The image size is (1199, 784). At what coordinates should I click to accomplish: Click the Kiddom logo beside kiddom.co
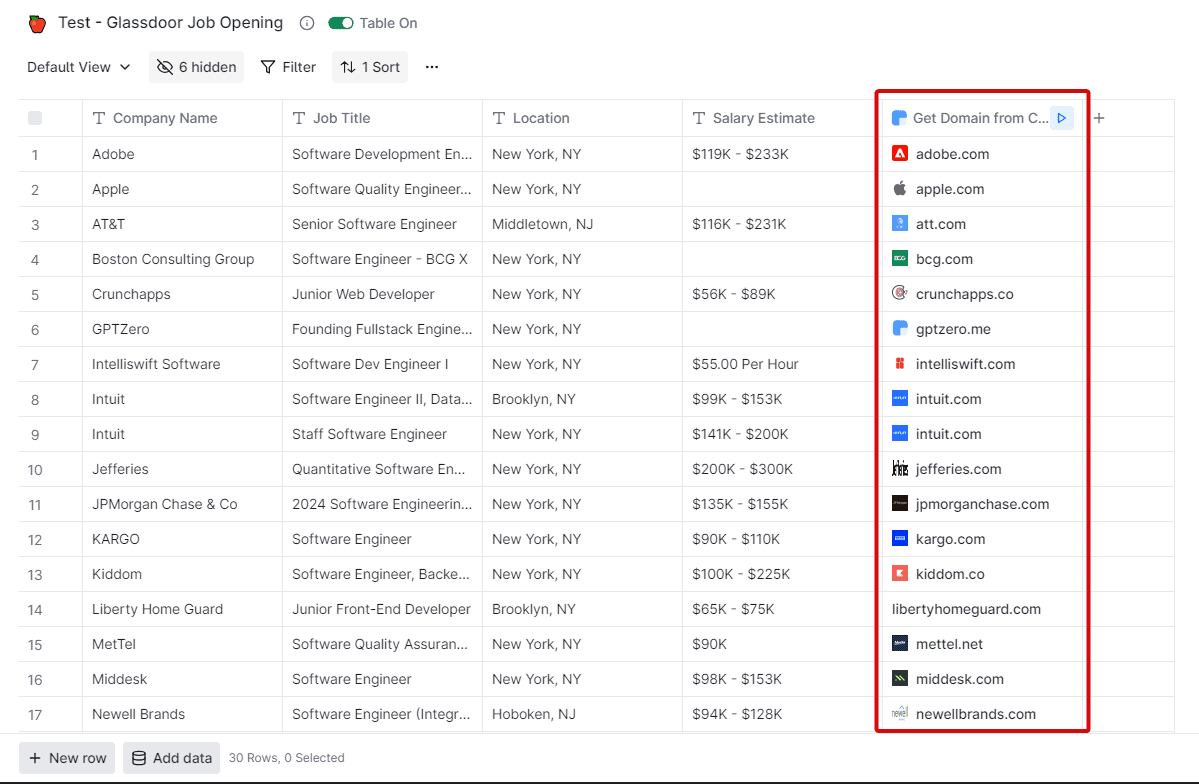click(900, 574)
